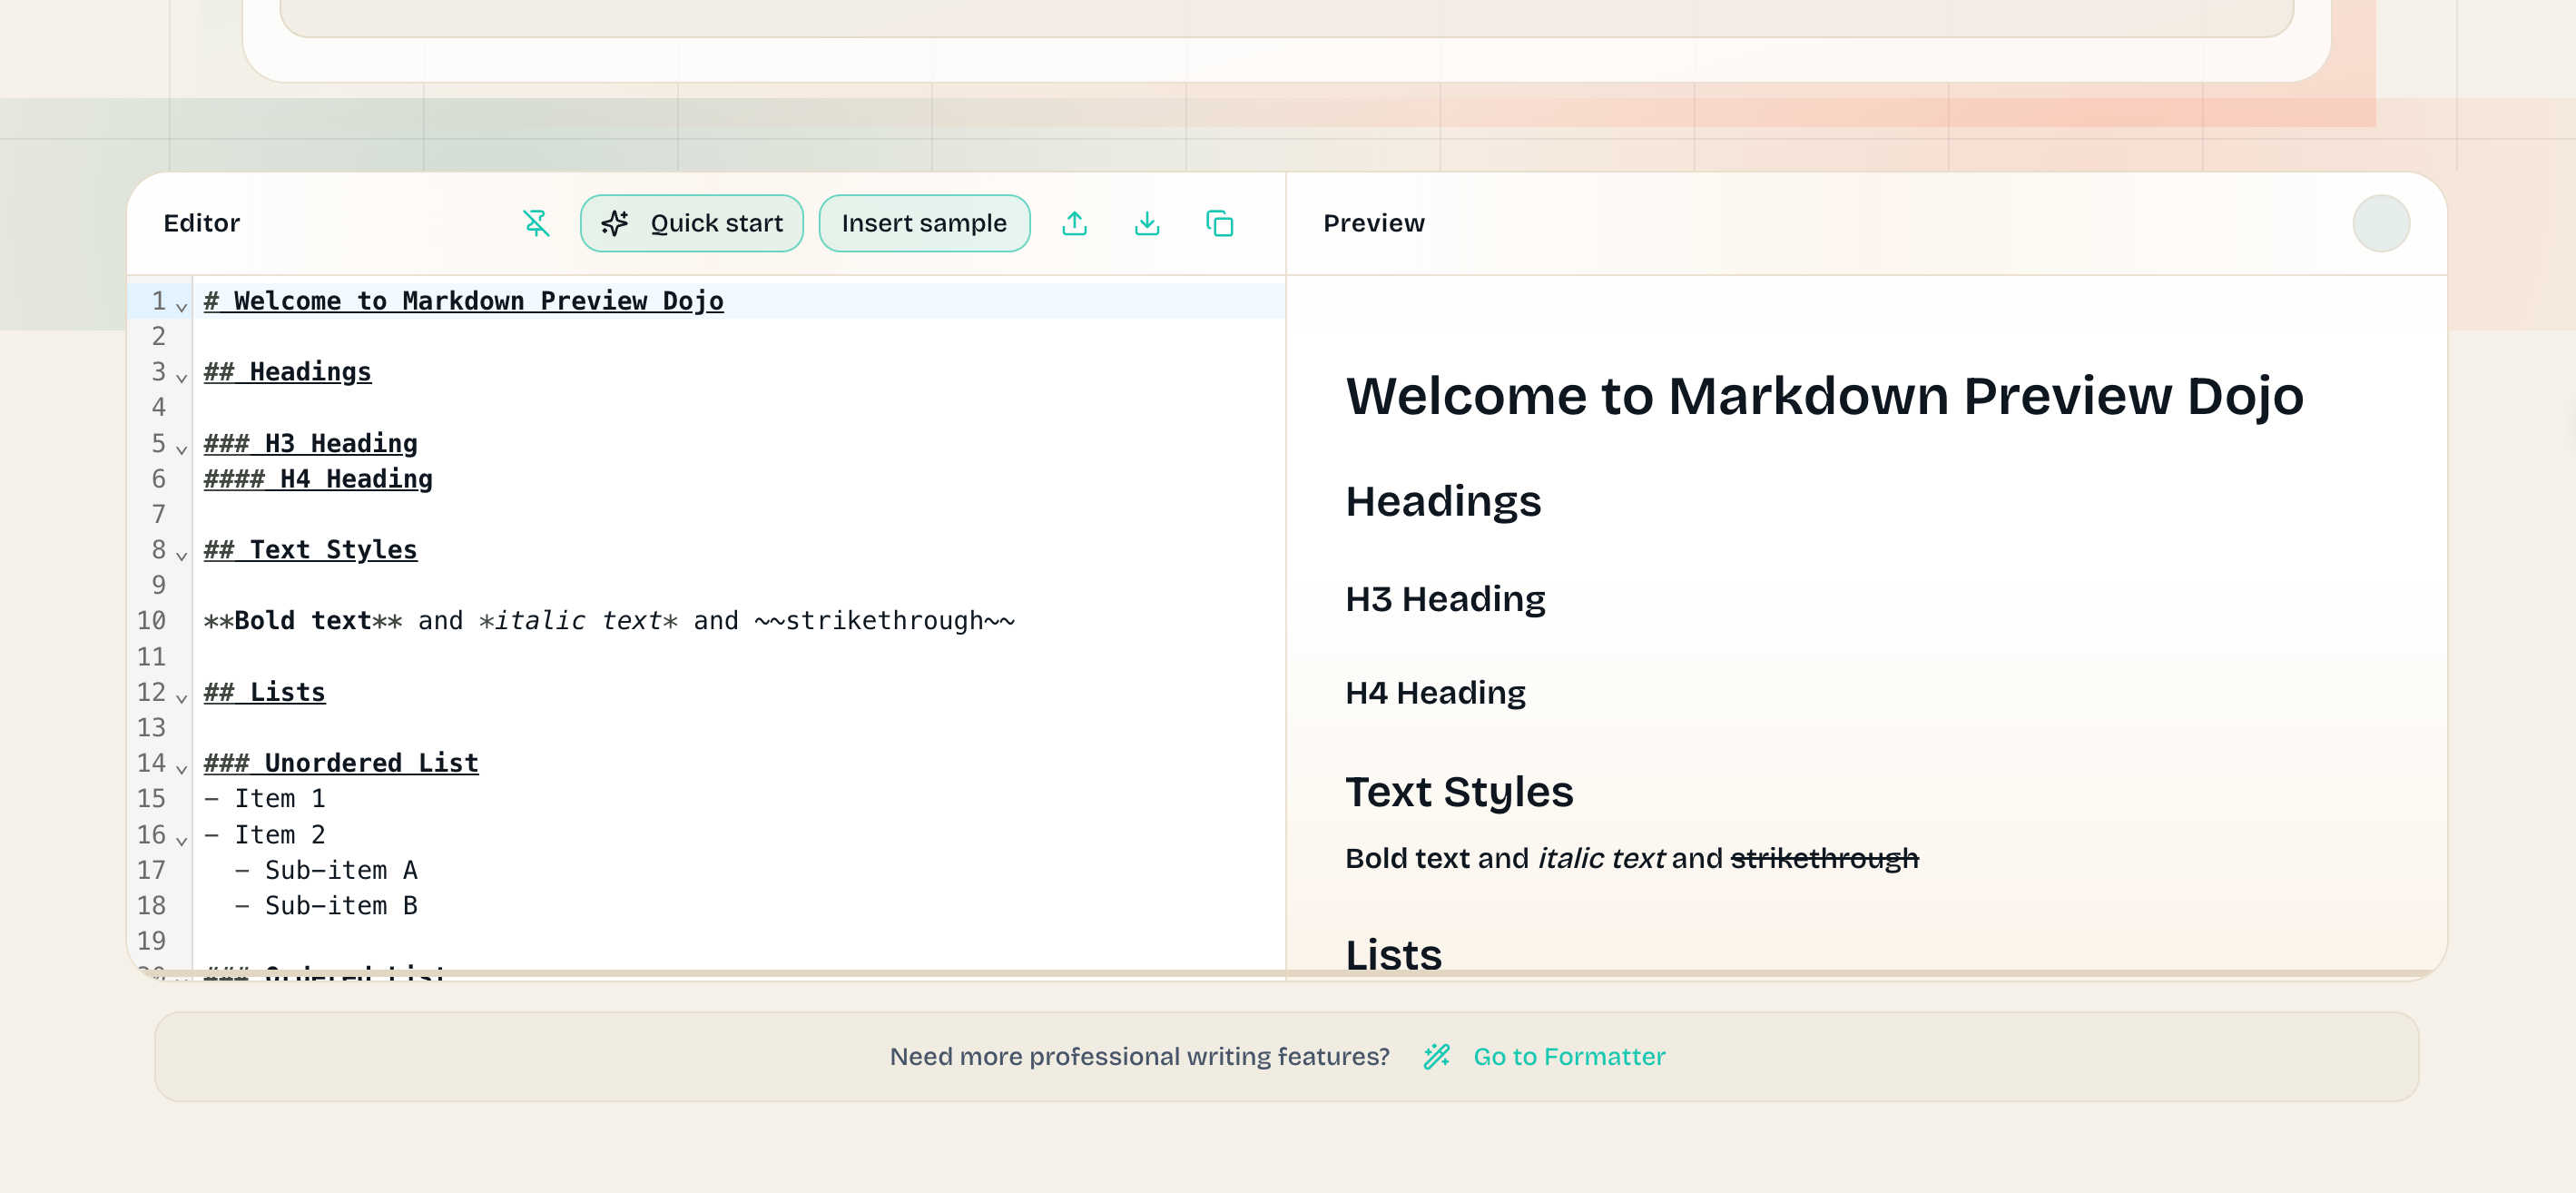Viewport: 2576px width, 1193px height.
Task: Copy content using the copy icon
Action: pos(1220,223)
